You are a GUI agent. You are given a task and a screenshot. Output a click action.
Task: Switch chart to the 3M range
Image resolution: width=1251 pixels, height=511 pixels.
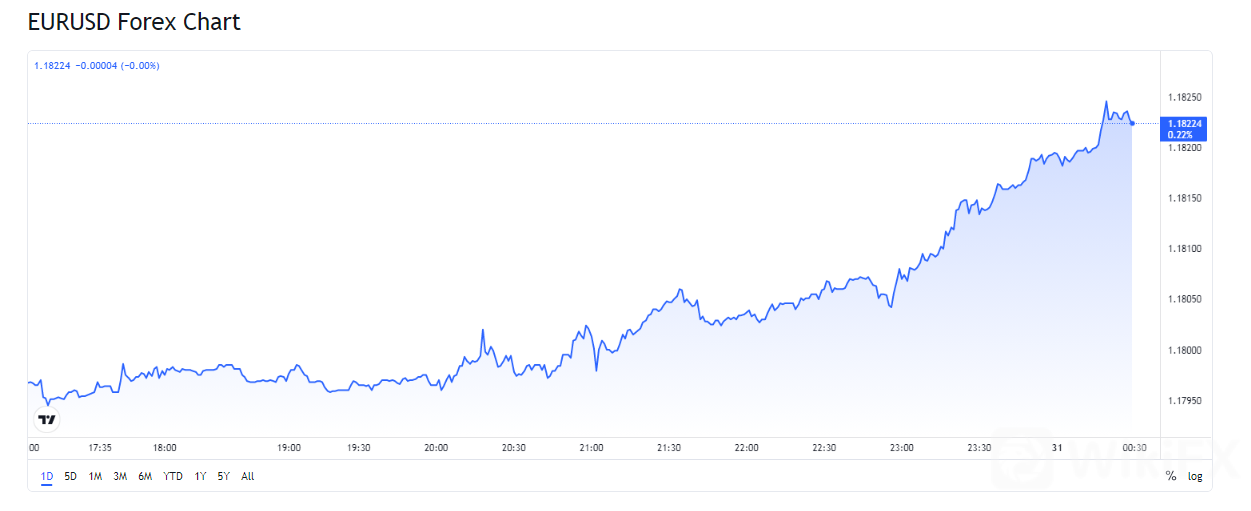(120, 477)
